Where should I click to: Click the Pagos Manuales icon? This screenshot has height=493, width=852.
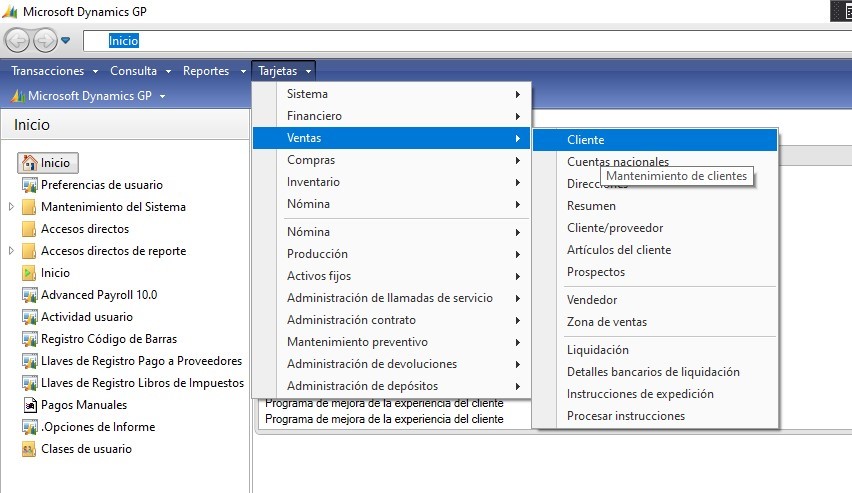(x=29, y=405)
